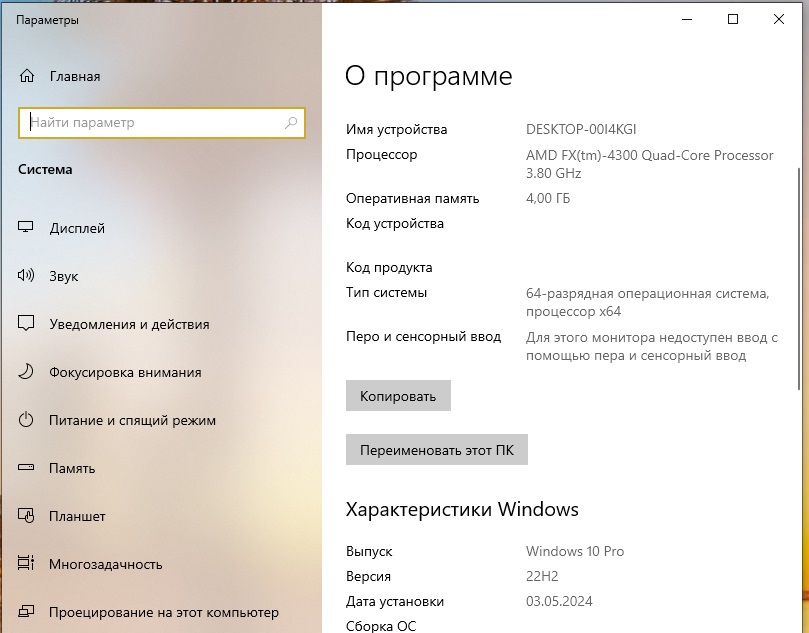Click the Focus assist moon icon
This screenshot has width=809, height=633.
click(x=26, y=371)
